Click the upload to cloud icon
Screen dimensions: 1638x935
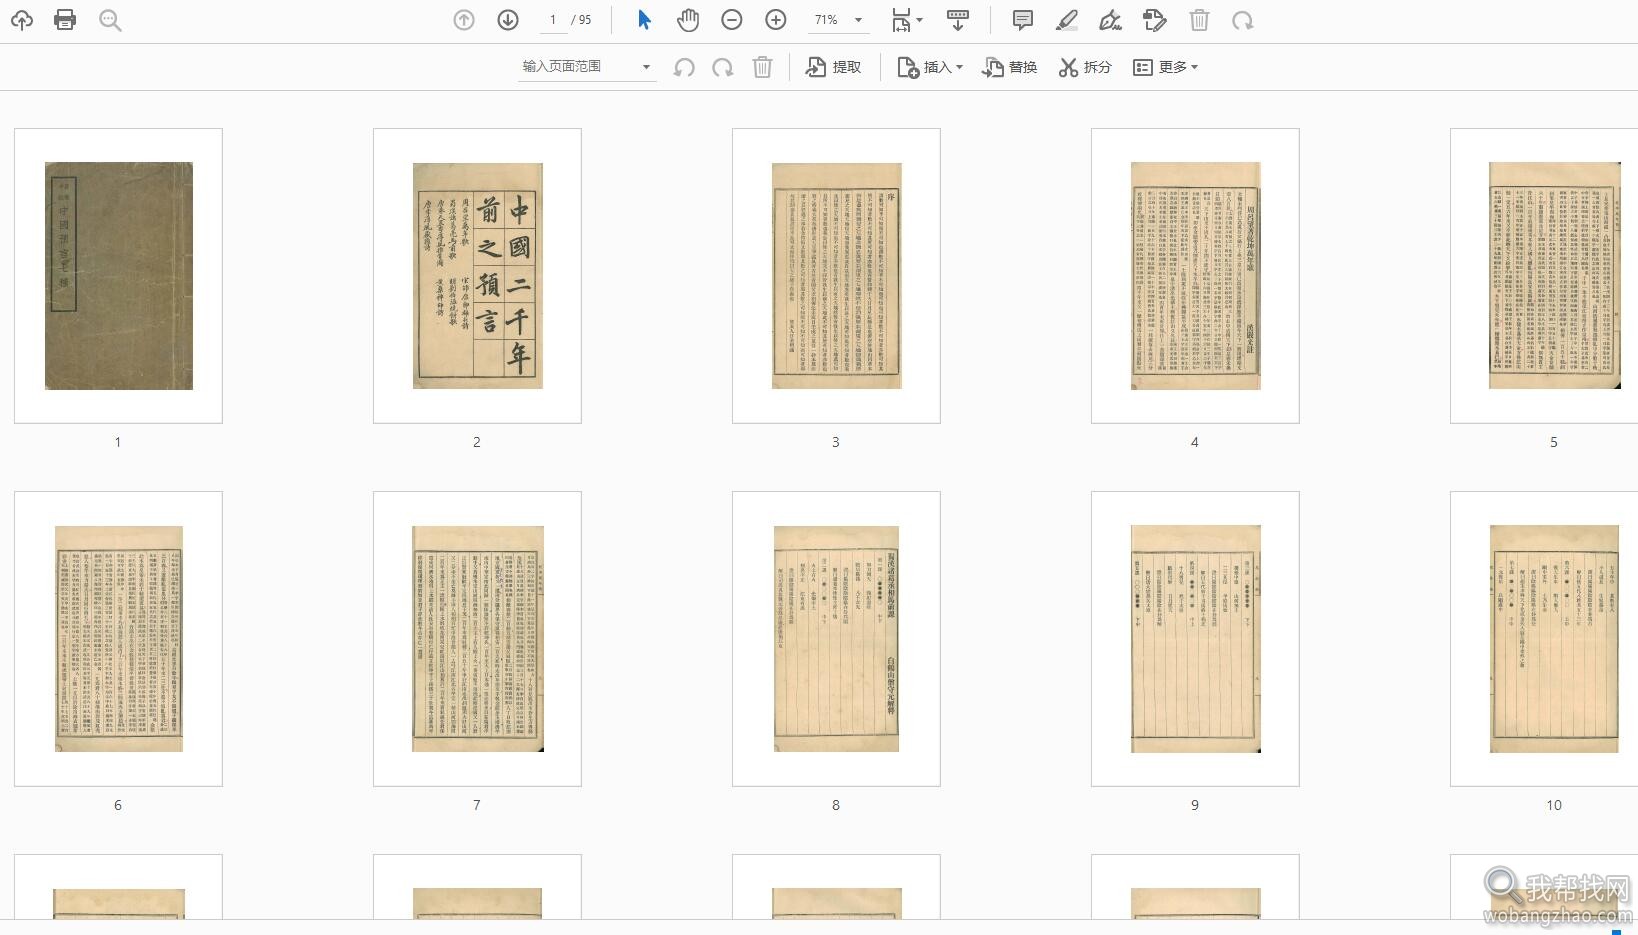22,20
